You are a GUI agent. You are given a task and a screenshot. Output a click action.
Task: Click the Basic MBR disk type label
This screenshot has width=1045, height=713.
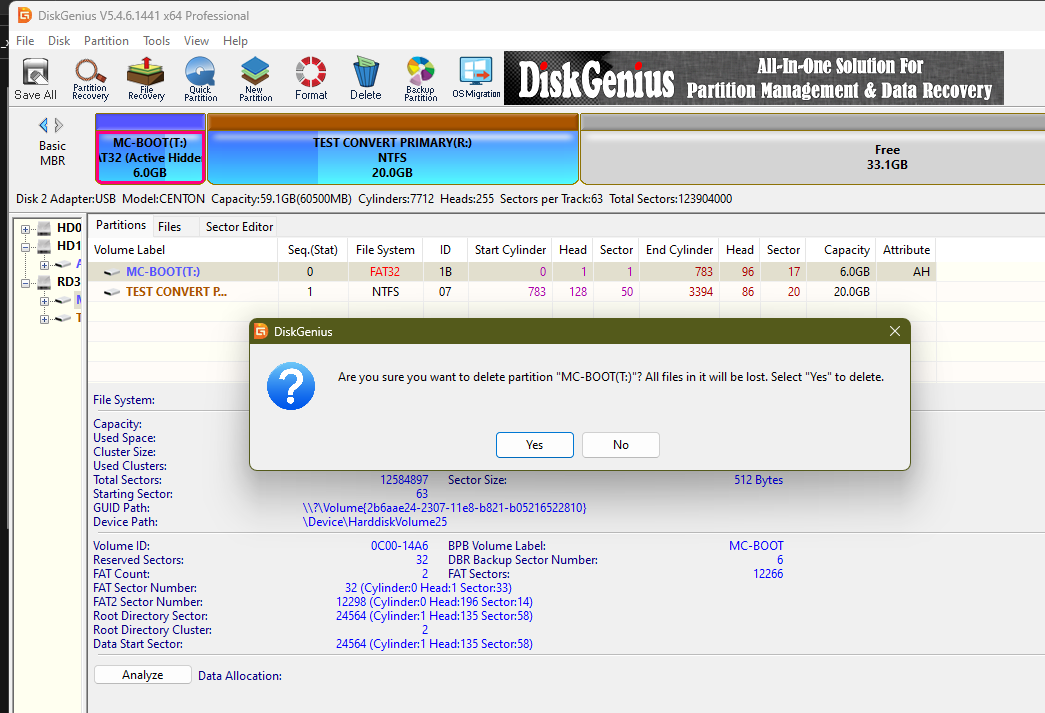tap(52, 153)
